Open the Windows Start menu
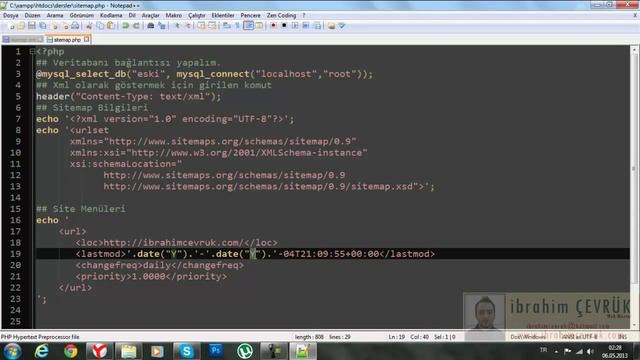 (x=12, y=351)
